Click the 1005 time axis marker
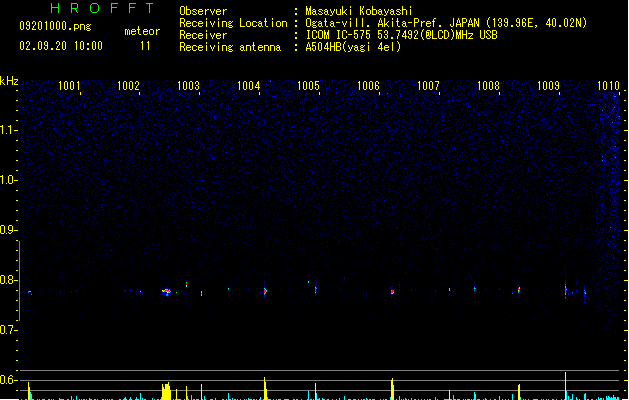629x400 pixels. coord(308,86)
